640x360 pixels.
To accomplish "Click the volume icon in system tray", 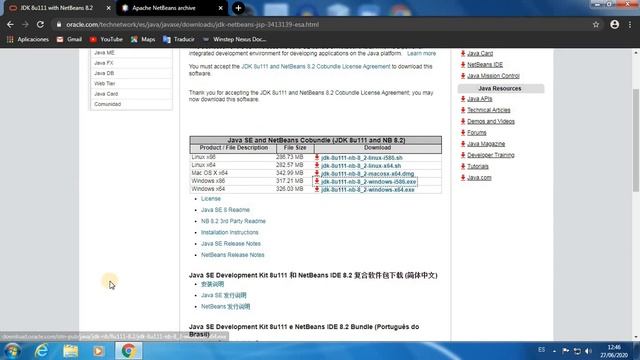I will (x=588, y=351).
